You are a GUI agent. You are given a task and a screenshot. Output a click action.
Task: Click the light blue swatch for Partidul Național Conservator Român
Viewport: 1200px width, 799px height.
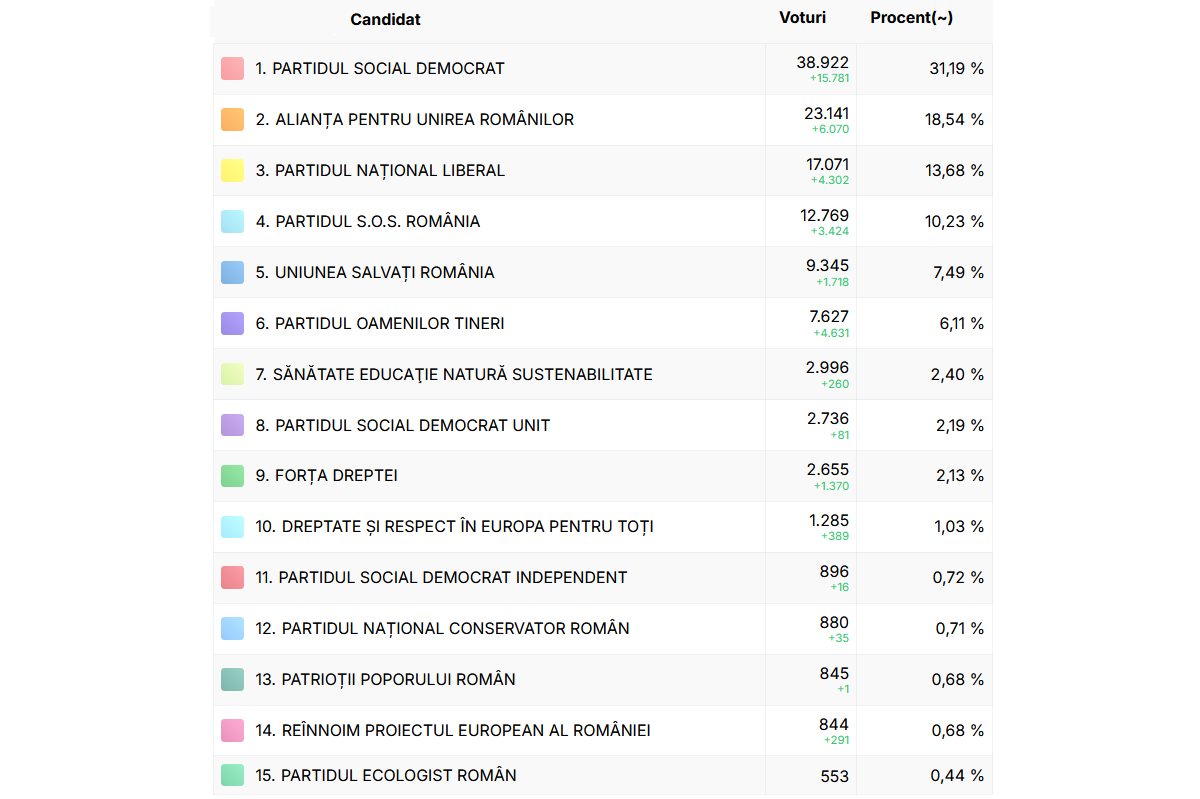(x=232, y=629)
